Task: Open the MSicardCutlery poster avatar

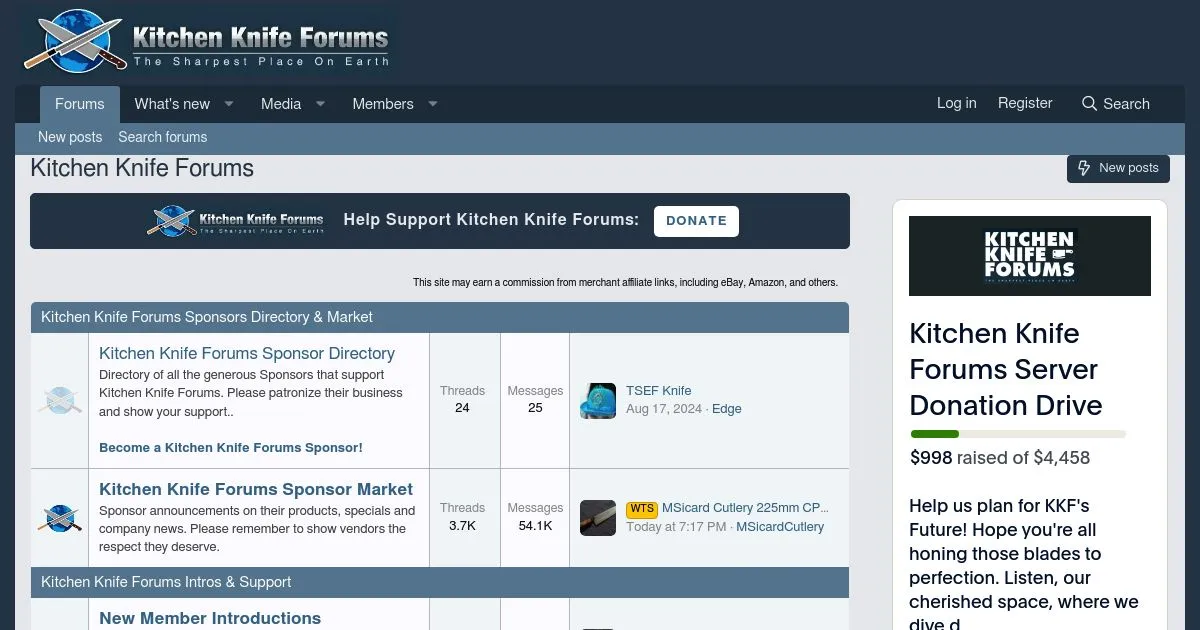Action: [598, 518]
